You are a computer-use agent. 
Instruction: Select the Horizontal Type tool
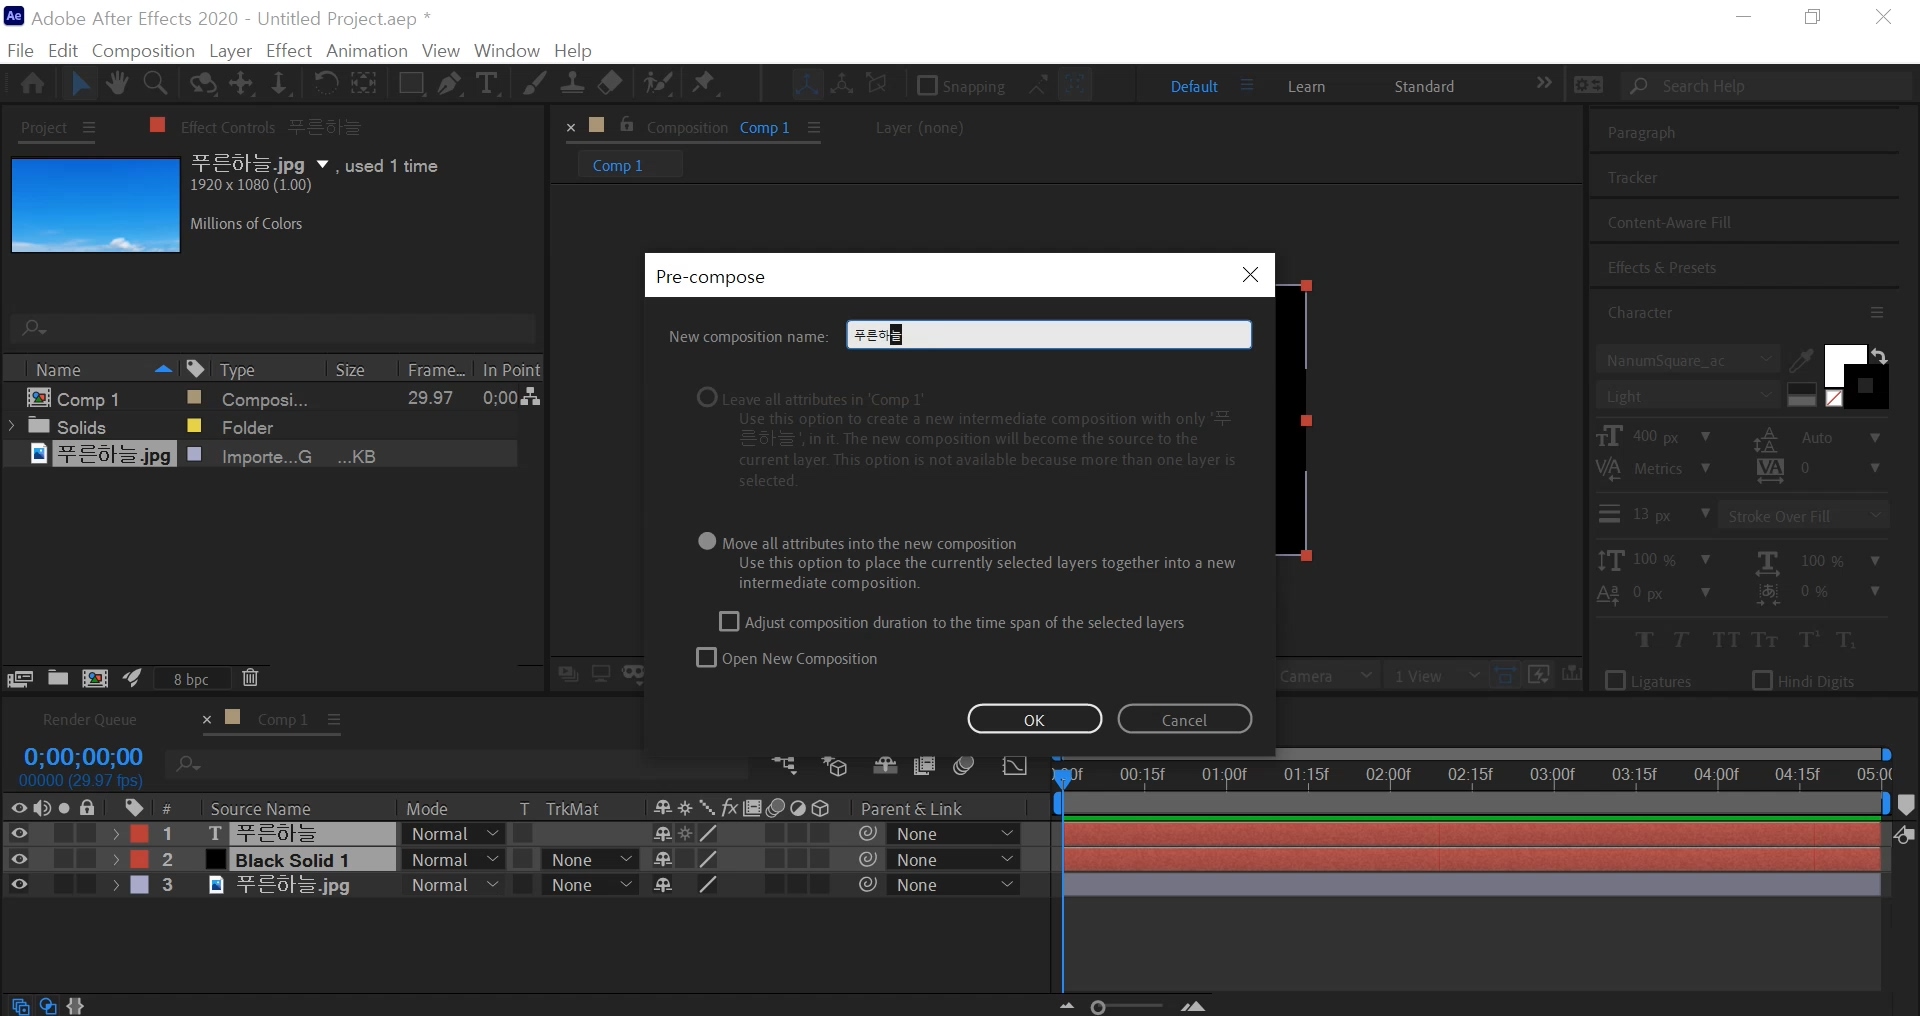click(487, 84)
